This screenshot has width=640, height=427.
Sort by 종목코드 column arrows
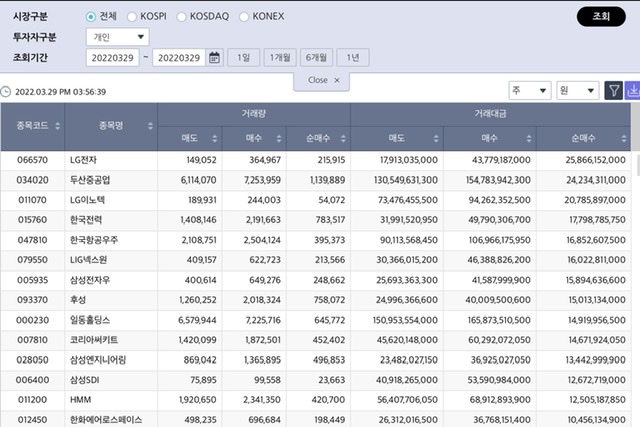click(56, 126)
